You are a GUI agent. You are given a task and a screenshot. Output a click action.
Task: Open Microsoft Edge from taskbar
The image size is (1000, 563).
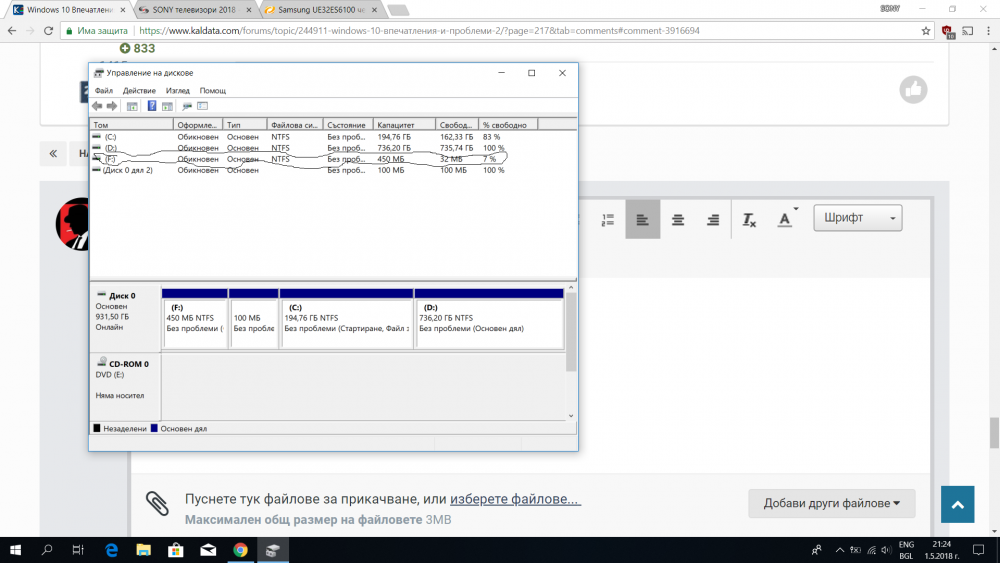pyautogui.click(x=112, y=550)
